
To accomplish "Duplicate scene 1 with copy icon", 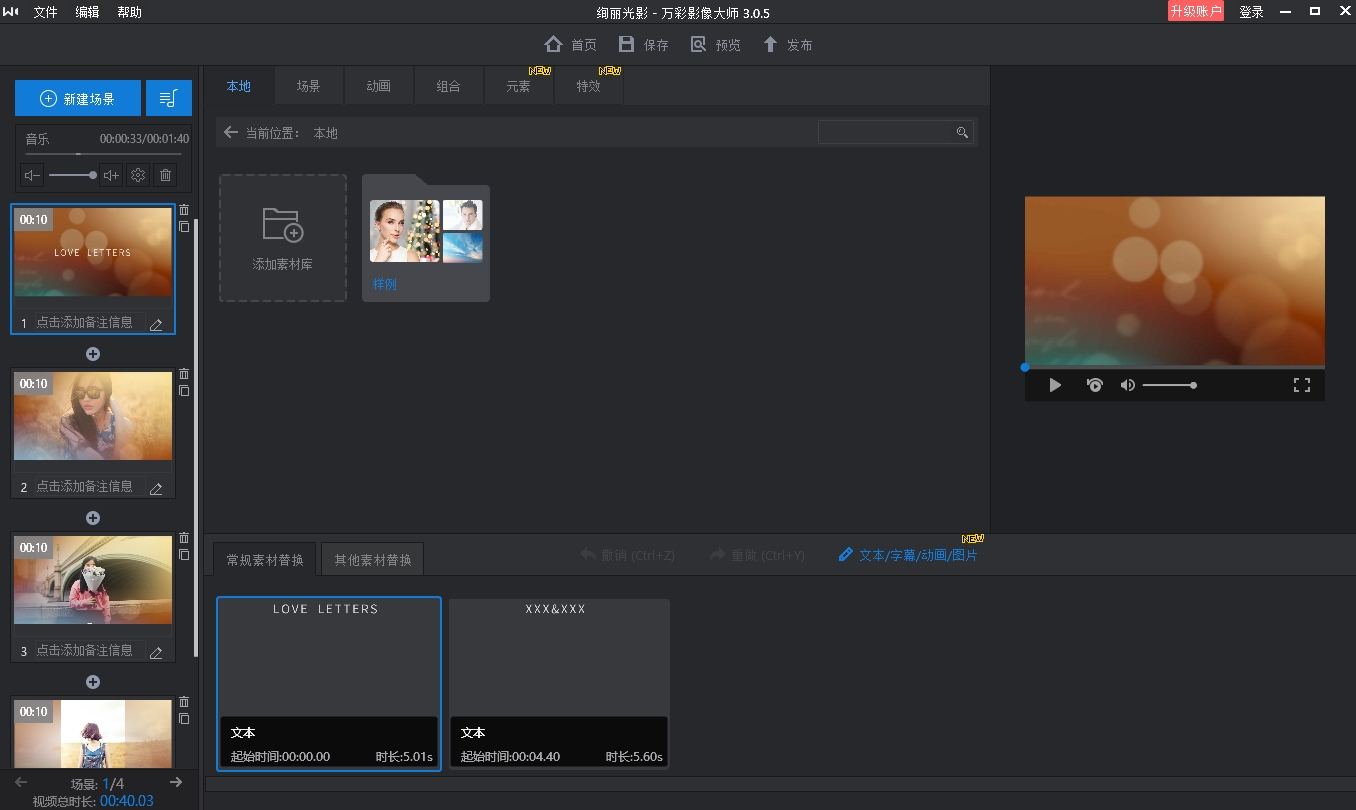I will click(184, 227).
